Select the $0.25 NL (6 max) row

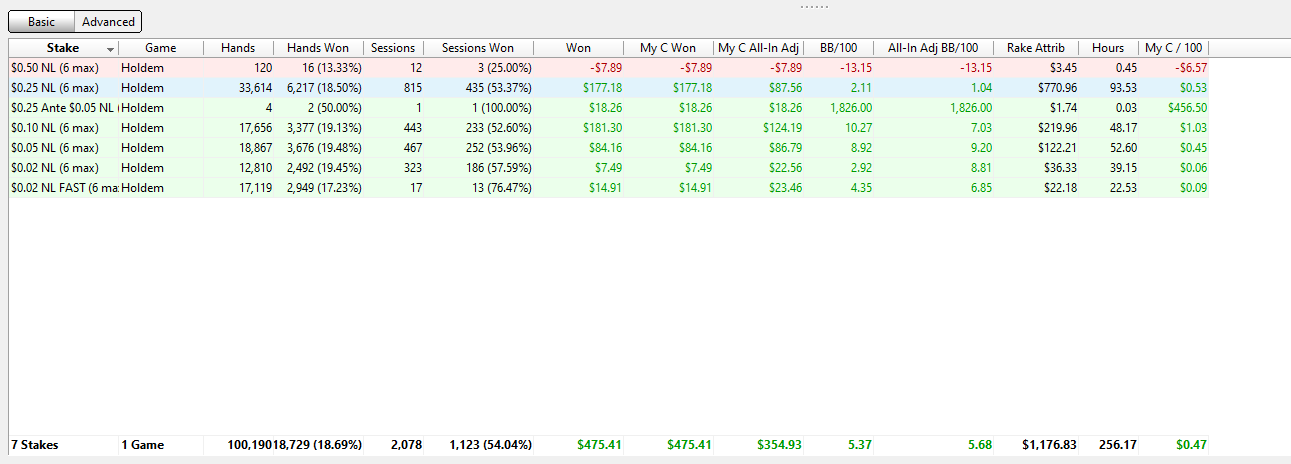(x=609, y=88)
